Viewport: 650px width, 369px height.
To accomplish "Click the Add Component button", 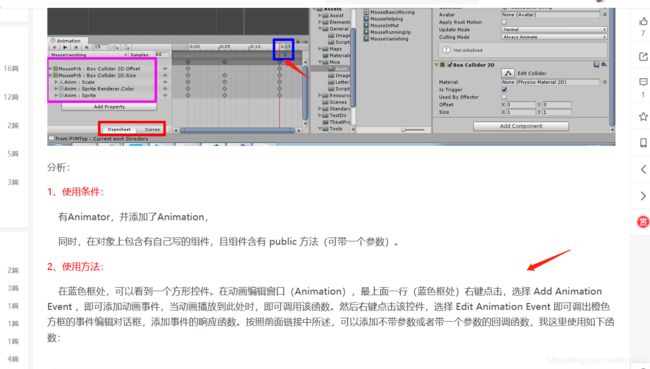I will (521, 126).
